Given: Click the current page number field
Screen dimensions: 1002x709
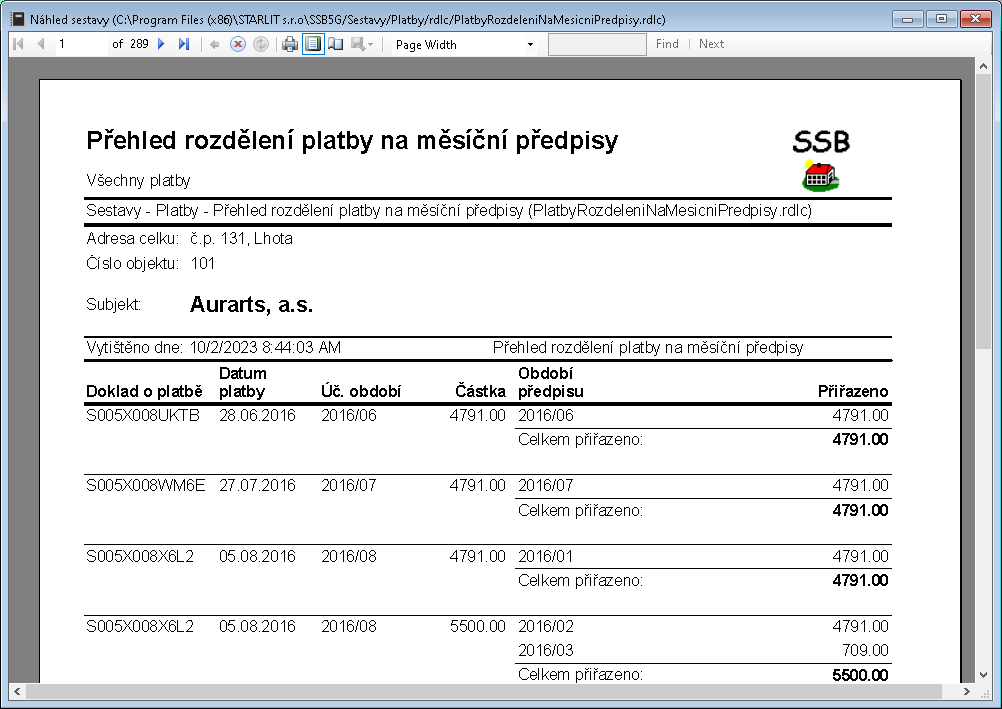Looking at the screenshot, I should click(x=80, y=44).
